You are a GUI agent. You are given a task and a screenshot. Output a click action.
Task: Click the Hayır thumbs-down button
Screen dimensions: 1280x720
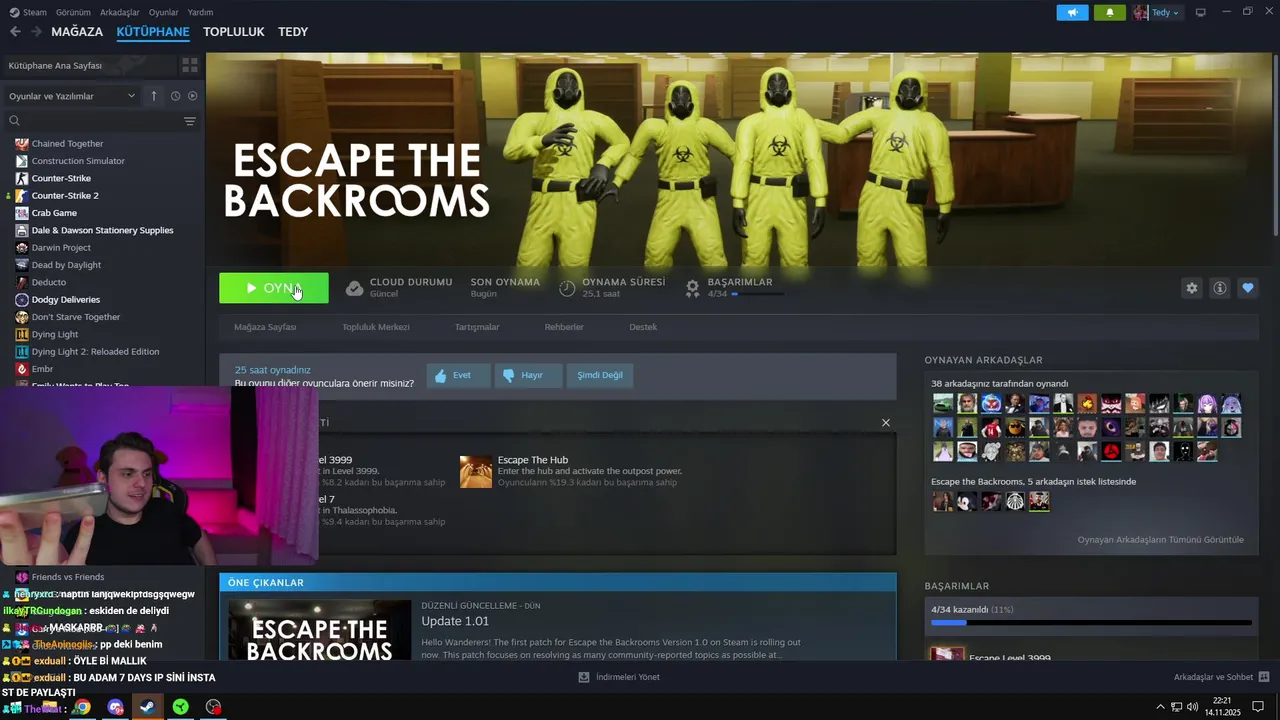[x=529, y=375]
